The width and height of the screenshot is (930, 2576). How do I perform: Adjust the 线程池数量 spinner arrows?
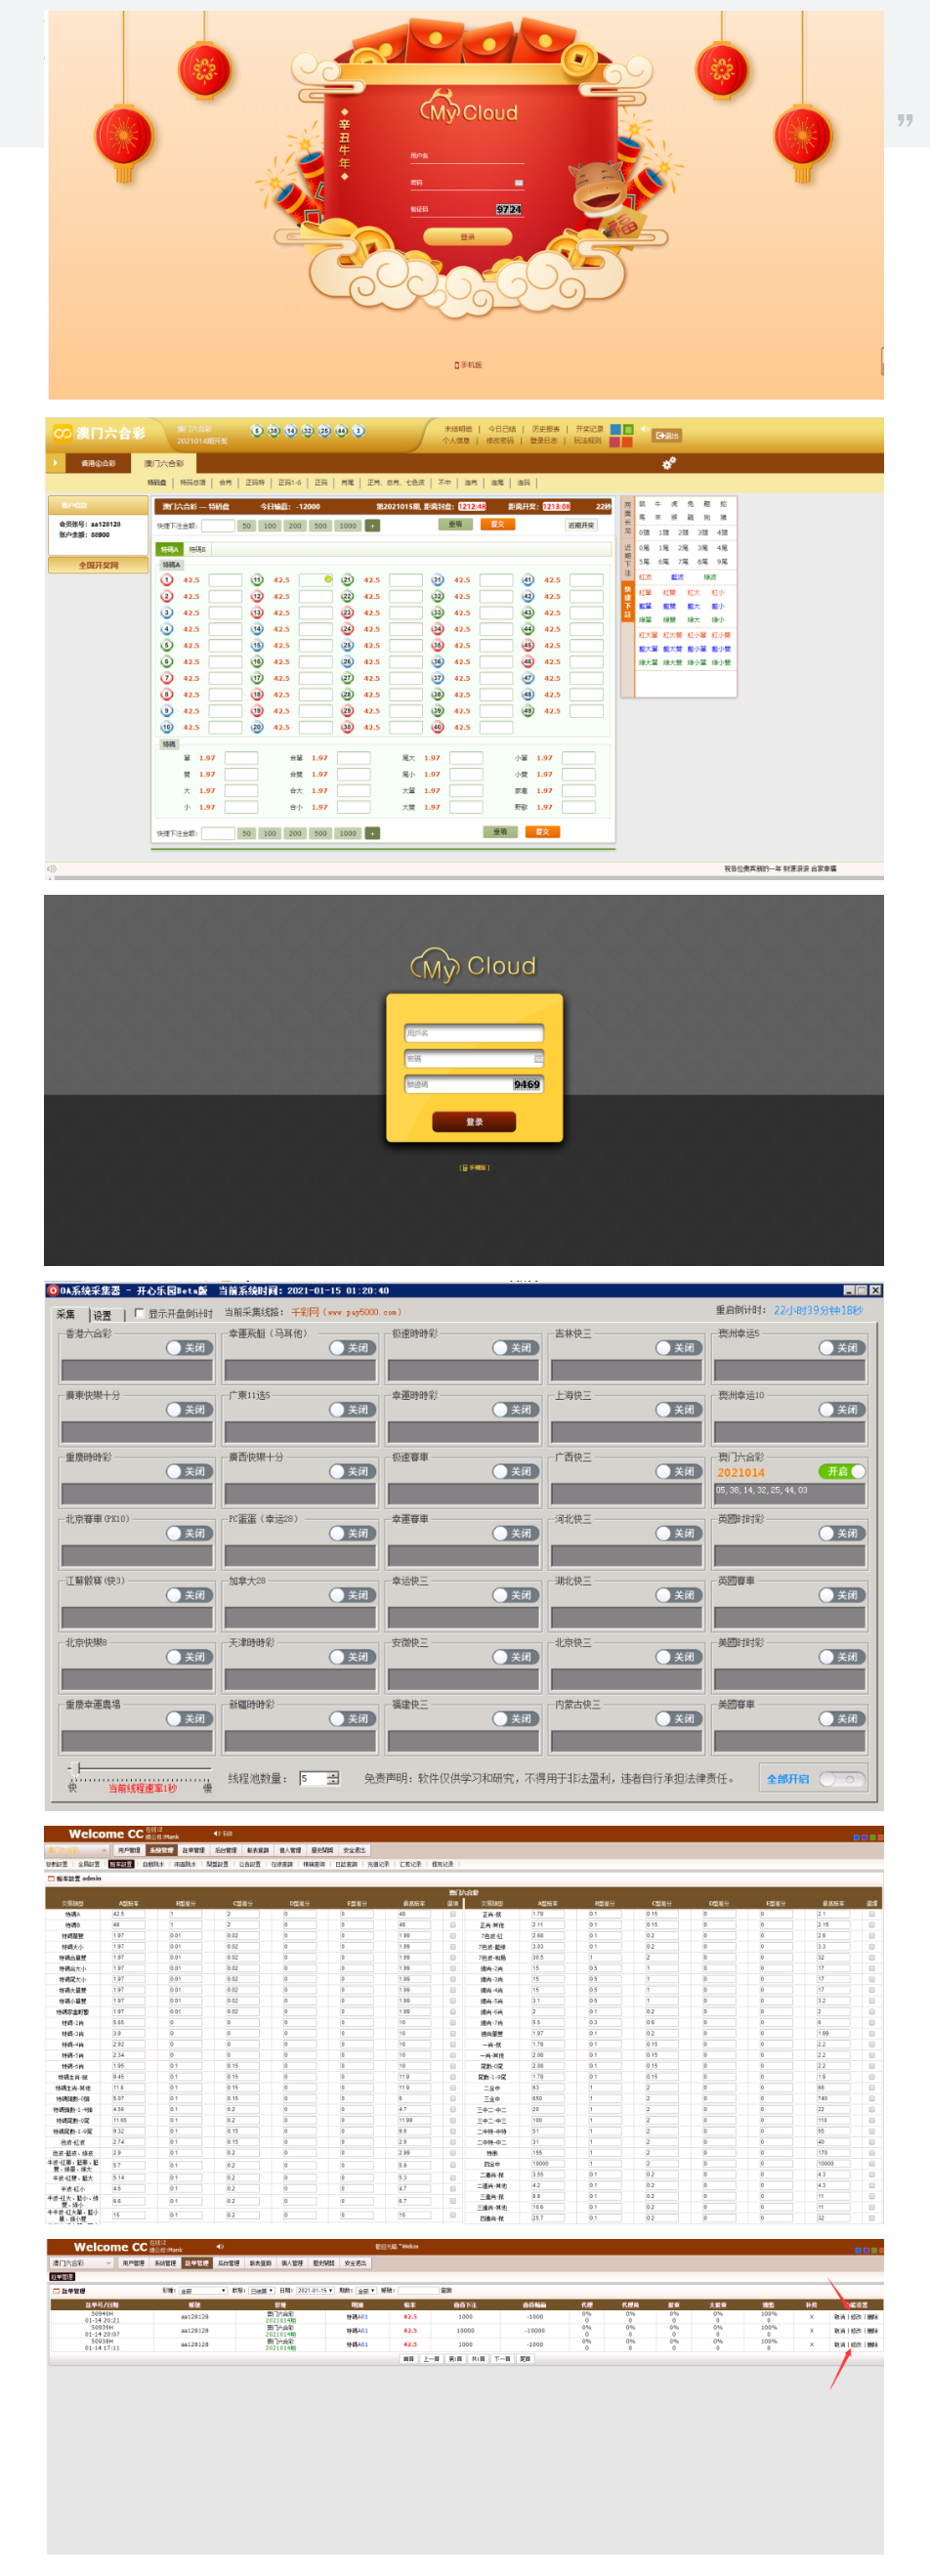click(x=333, y=1778)
